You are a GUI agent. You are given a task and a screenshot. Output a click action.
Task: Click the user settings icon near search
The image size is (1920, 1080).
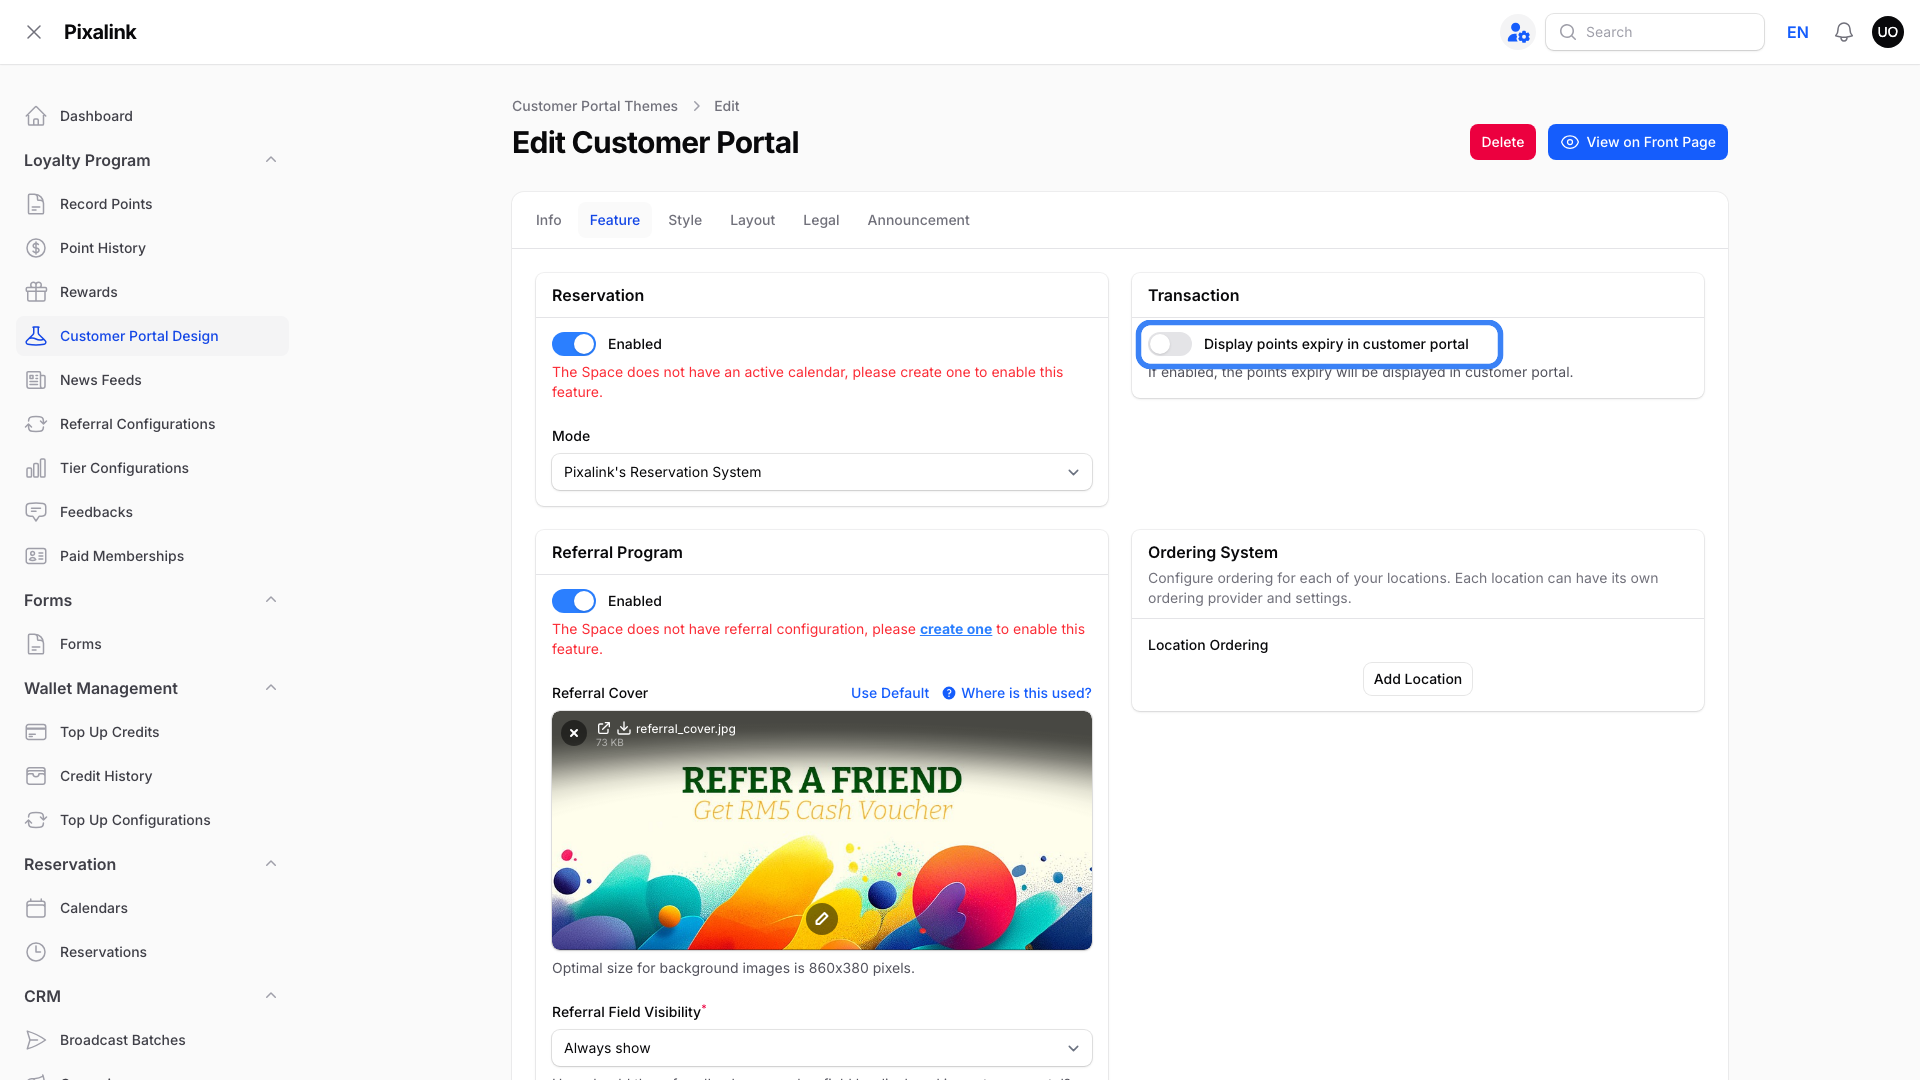pyautogui.click(x=1518, y=32)
